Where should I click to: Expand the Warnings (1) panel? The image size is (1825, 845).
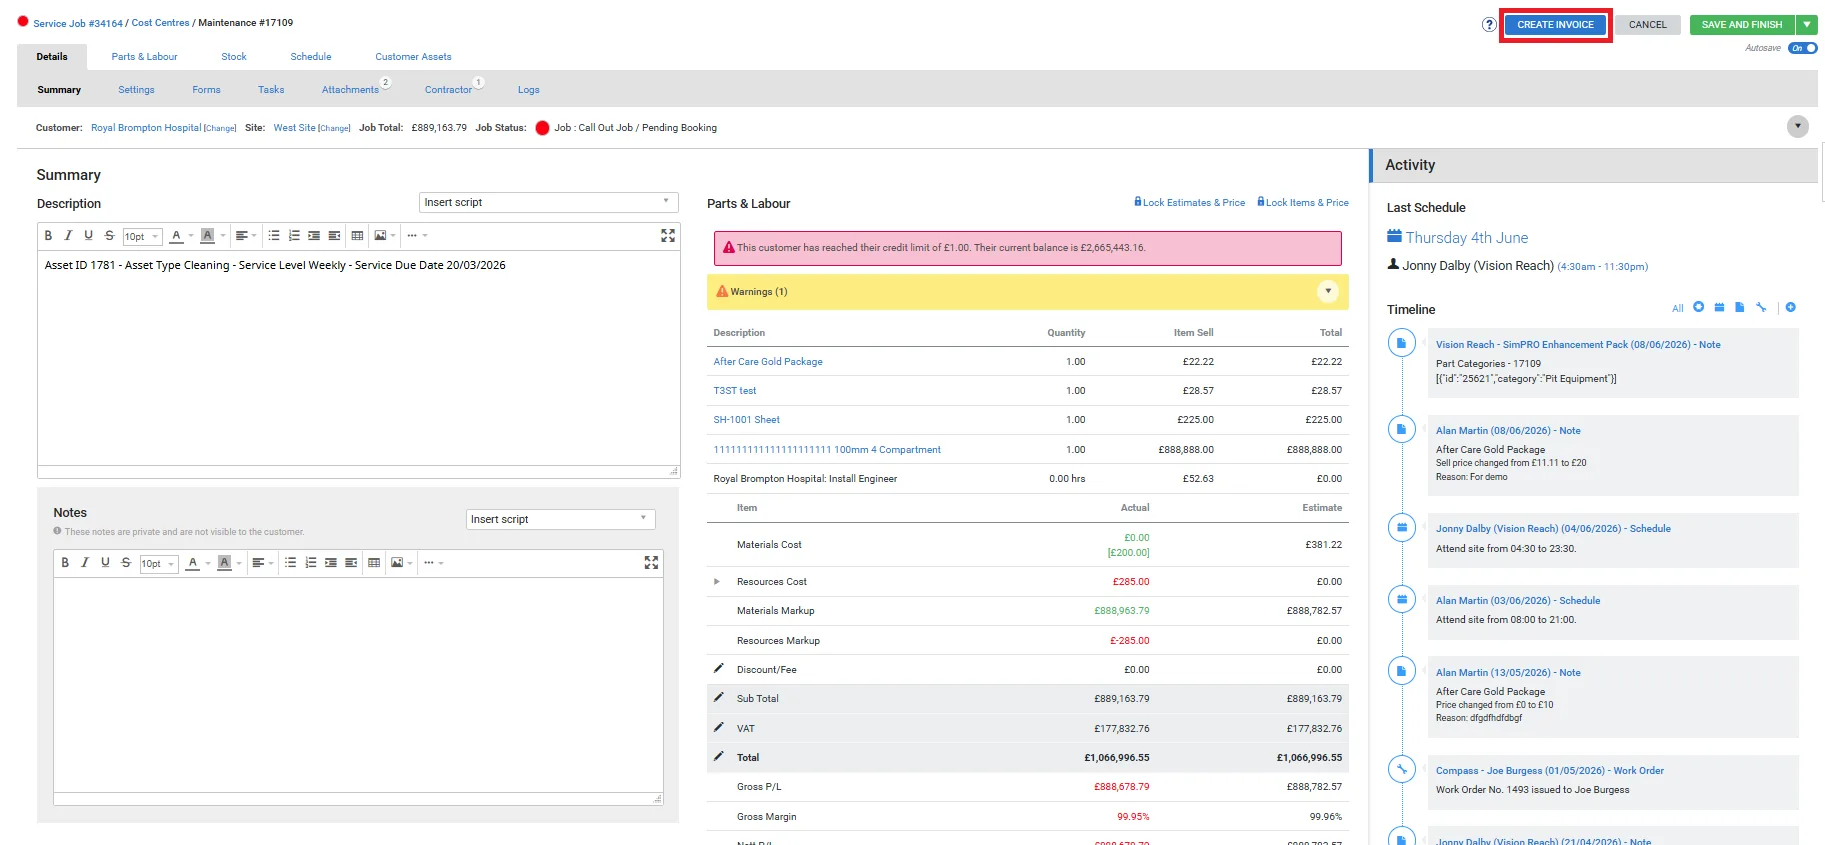pos(1328,291)
